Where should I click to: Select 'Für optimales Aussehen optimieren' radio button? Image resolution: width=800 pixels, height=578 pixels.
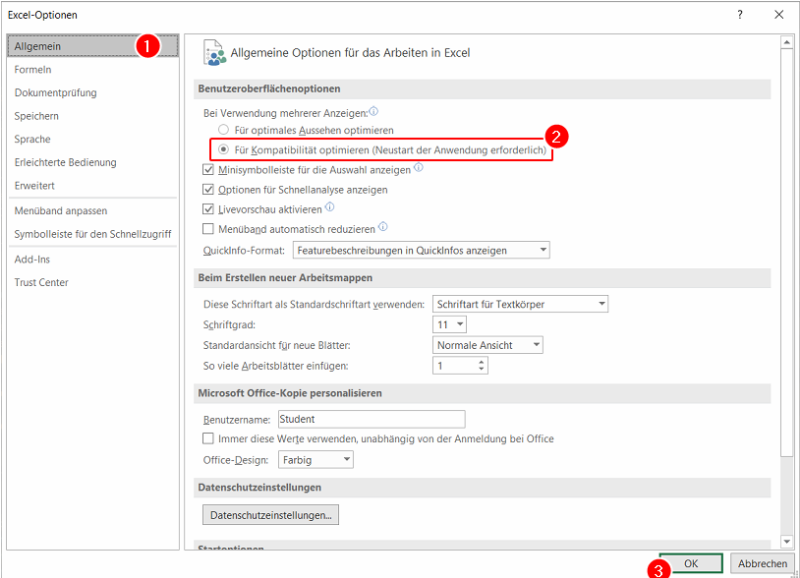pyautogui.click(x=223, y=130)
